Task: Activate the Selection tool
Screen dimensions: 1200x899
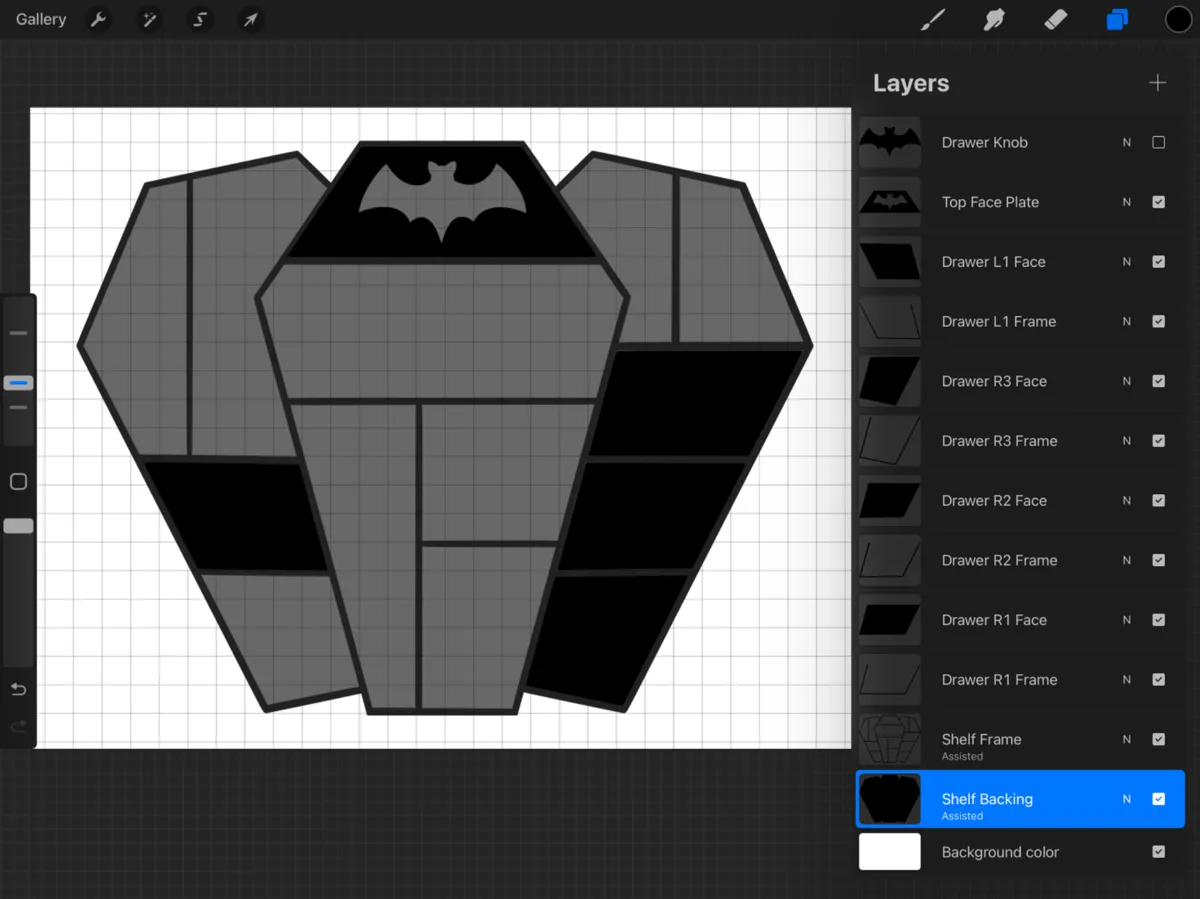Action: tap(199, 20)
